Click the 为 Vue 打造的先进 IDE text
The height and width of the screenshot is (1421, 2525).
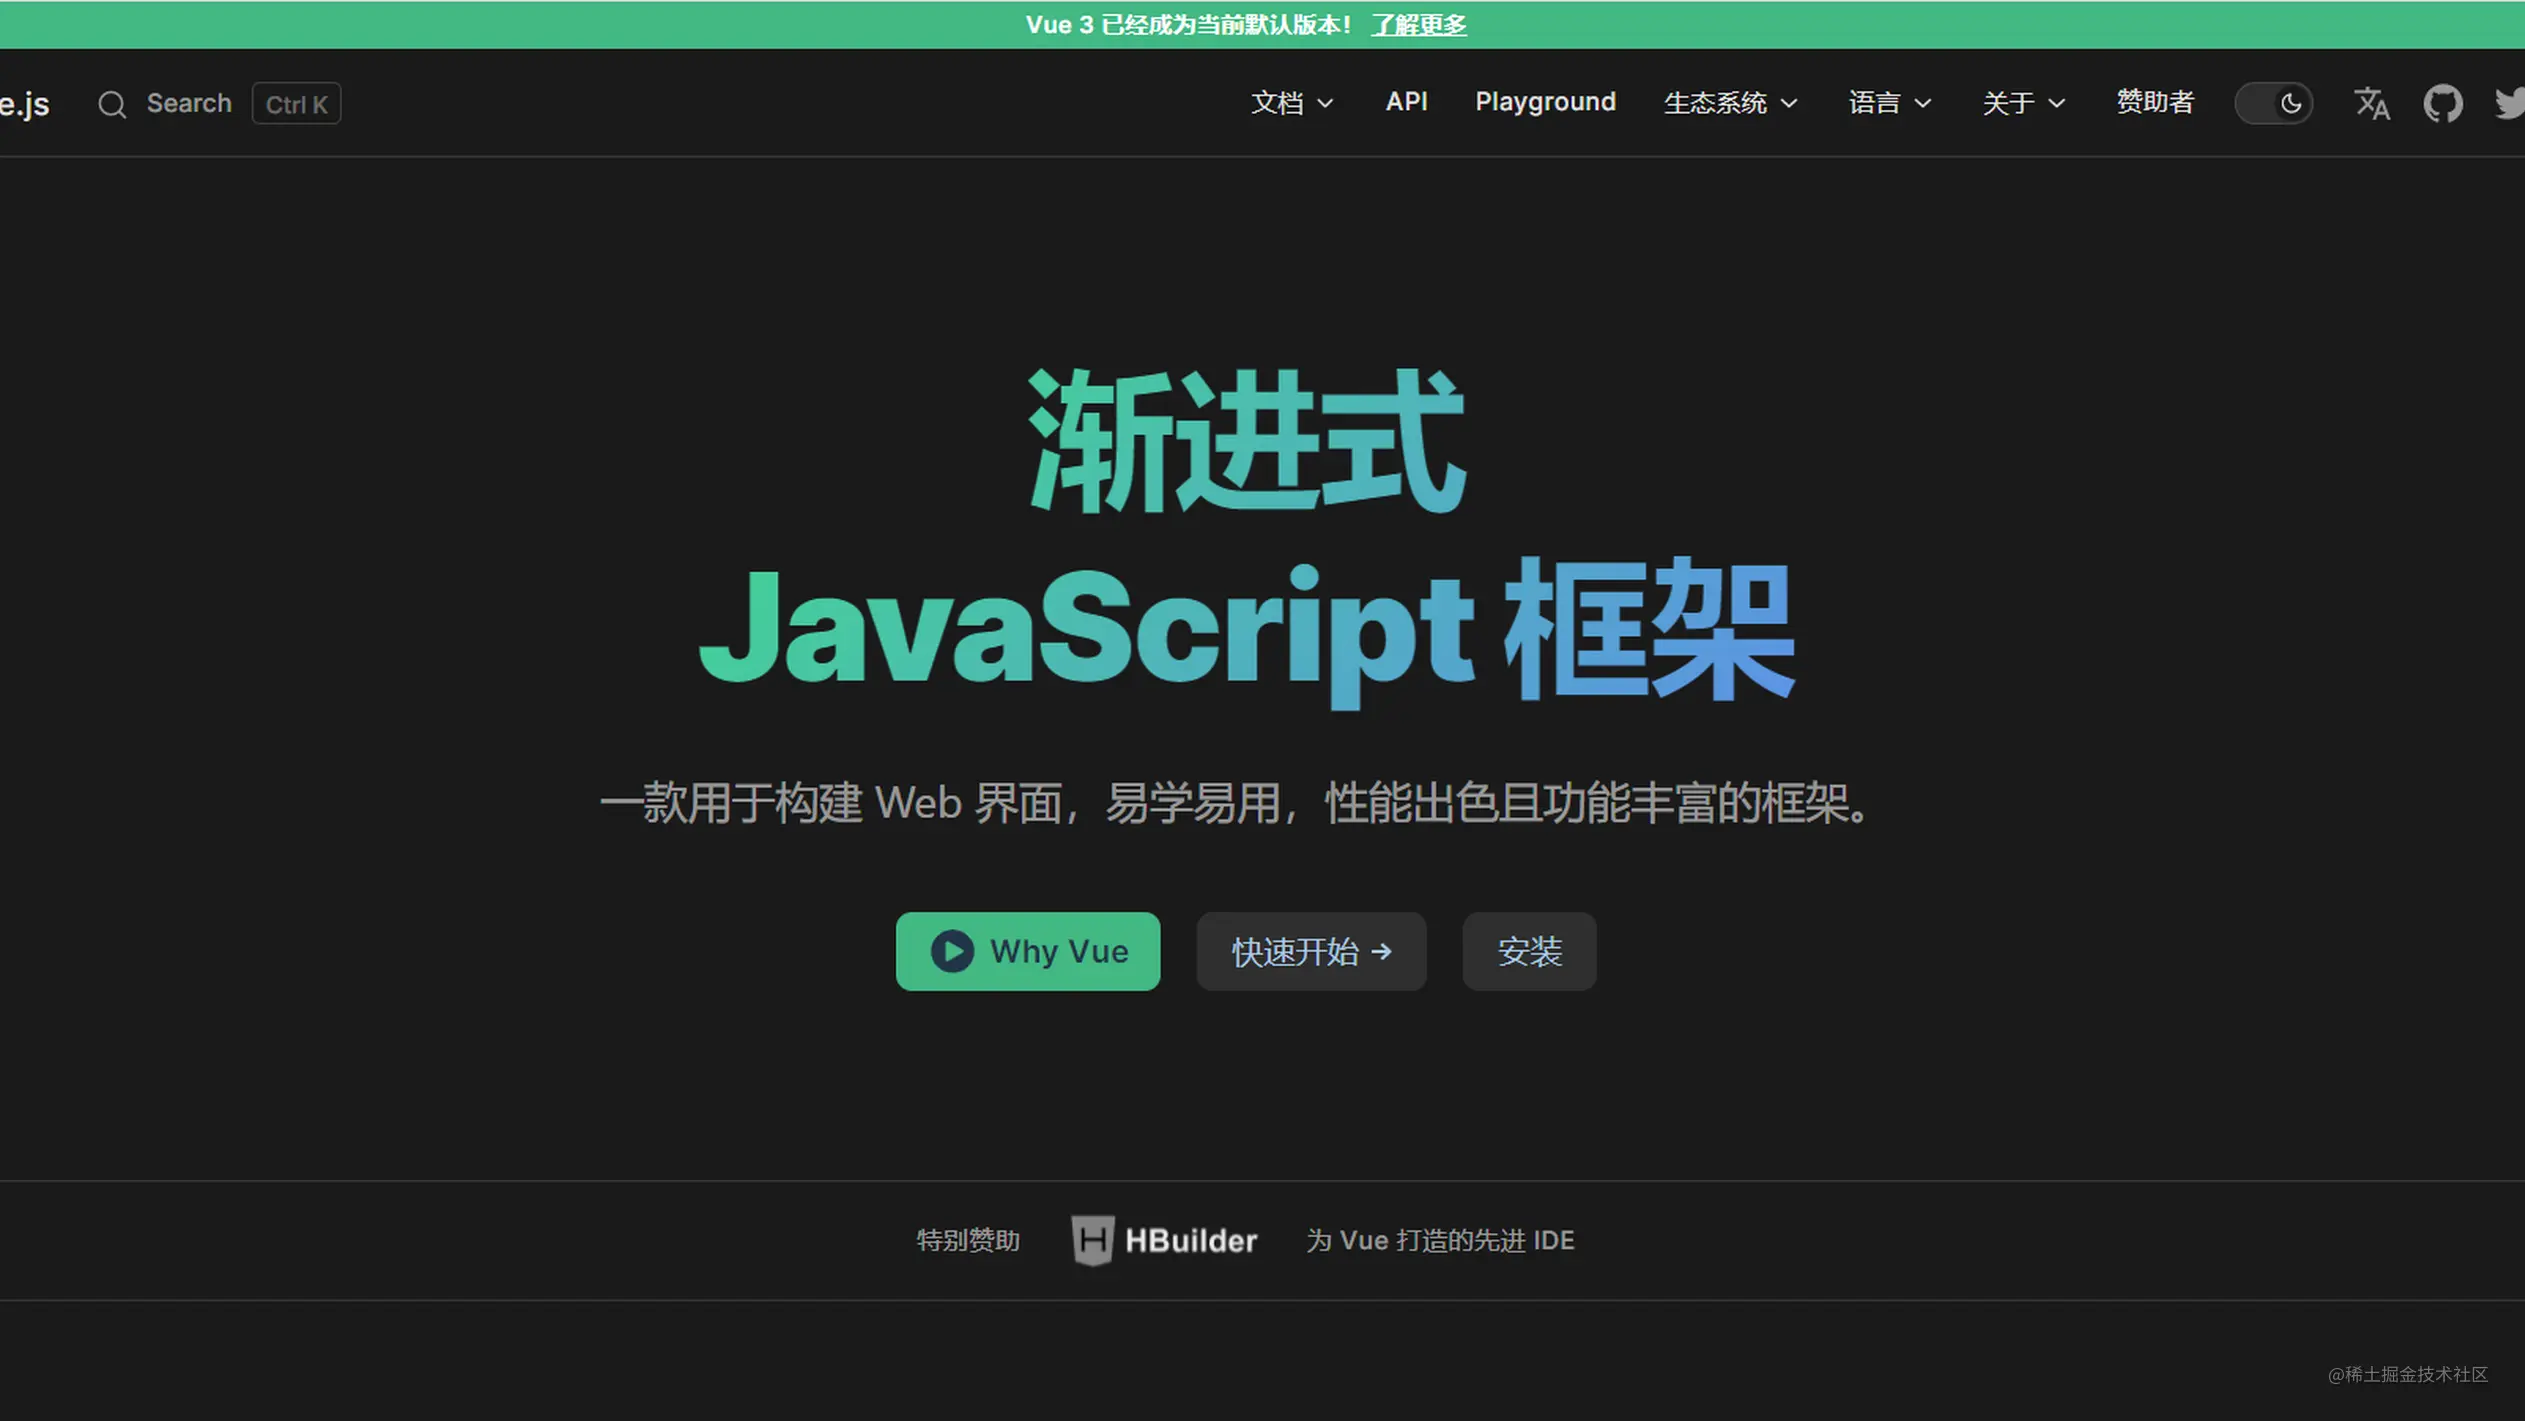[x=1440, y=1241]
